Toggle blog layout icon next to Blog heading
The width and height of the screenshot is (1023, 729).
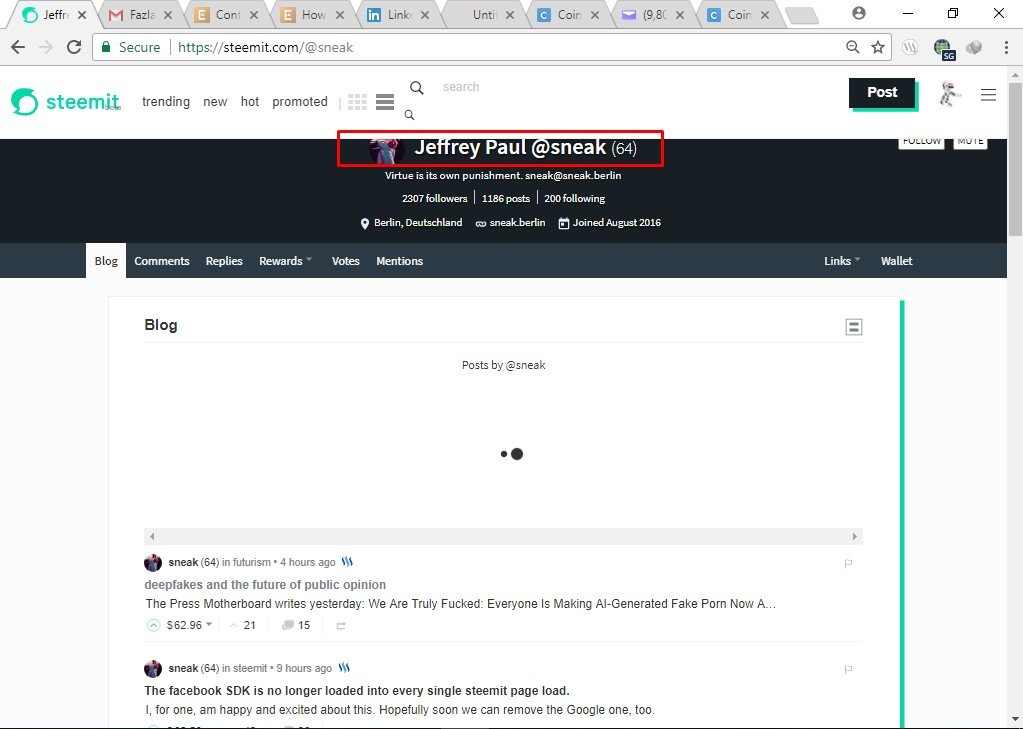point(853,326)
